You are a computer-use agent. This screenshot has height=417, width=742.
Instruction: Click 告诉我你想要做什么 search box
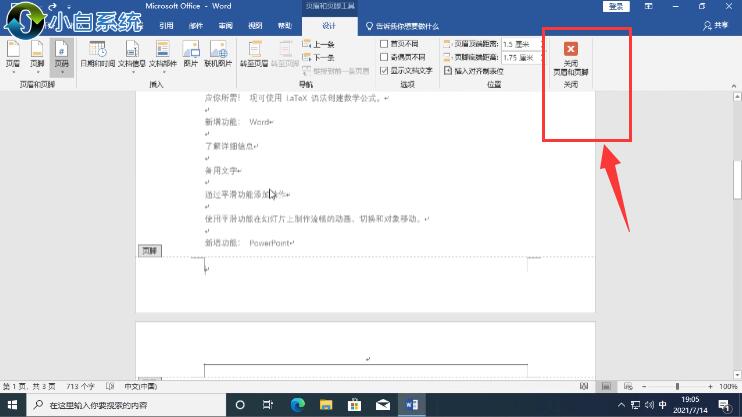403,26
